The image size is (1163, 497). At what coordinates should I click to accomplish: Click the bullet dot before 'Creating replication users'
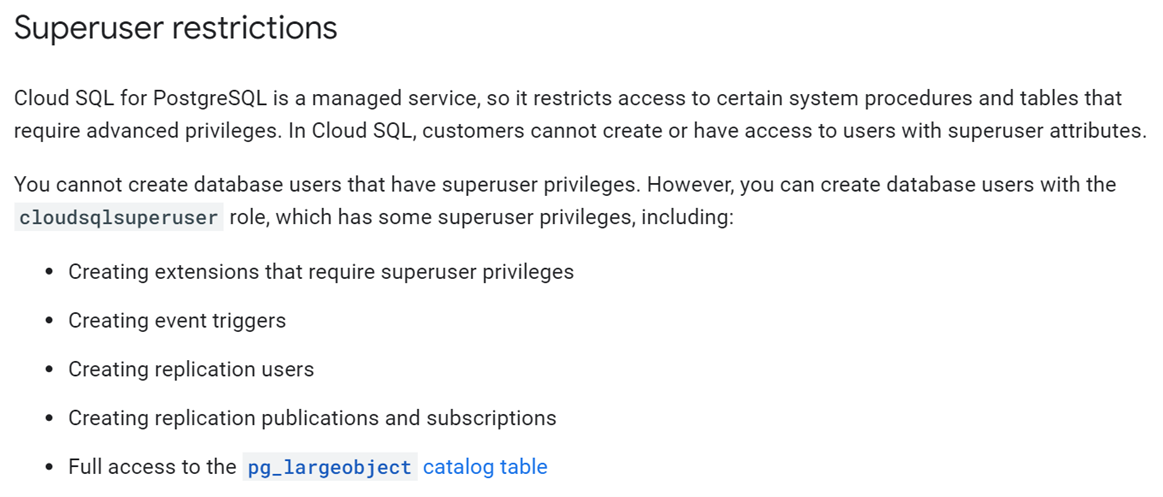(x=50, y=370)
